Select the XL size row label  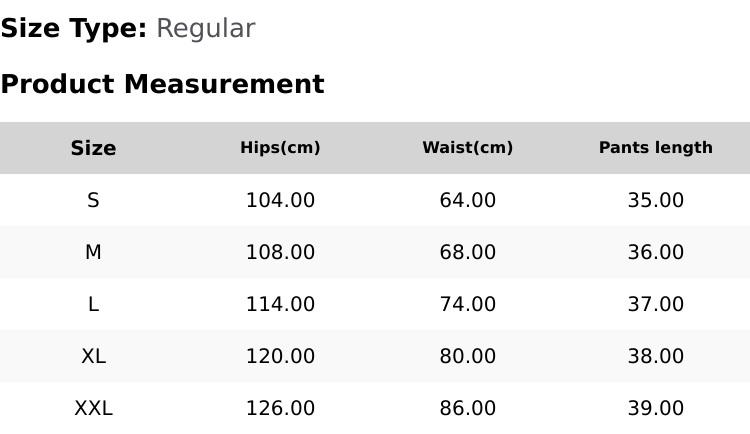(93, 356)
